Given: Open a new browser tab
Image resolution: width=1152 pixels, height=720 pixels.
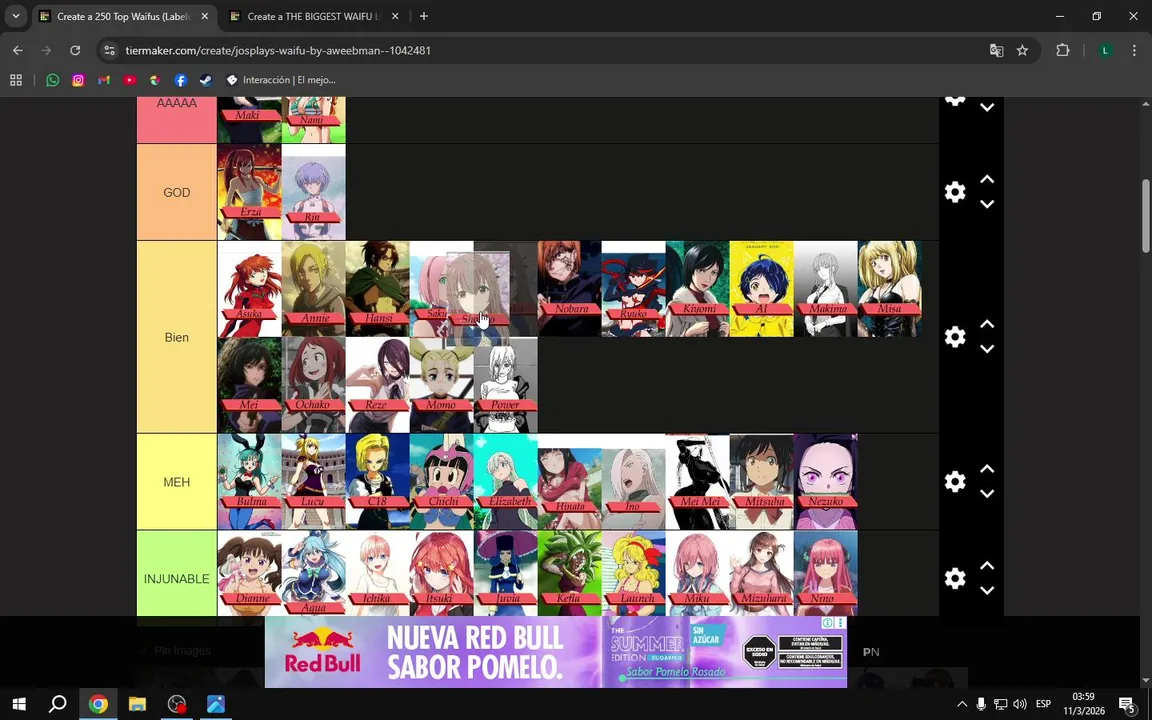Looking at the screenshot, I should click(424, 16).
